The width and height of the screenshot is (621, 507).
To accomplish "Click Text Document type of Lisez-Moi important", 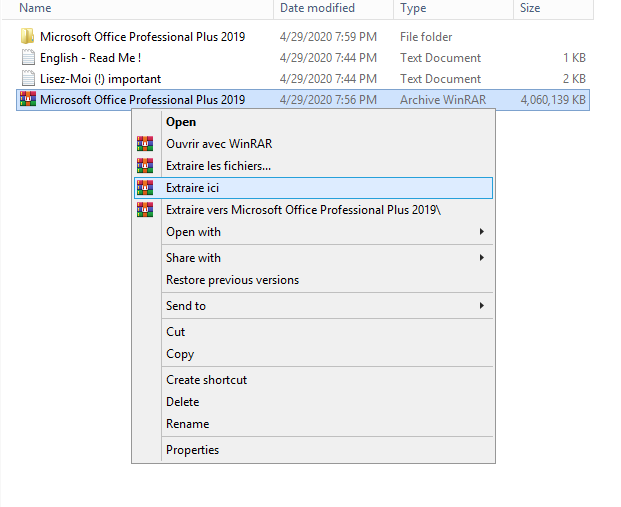I will 440,79.
